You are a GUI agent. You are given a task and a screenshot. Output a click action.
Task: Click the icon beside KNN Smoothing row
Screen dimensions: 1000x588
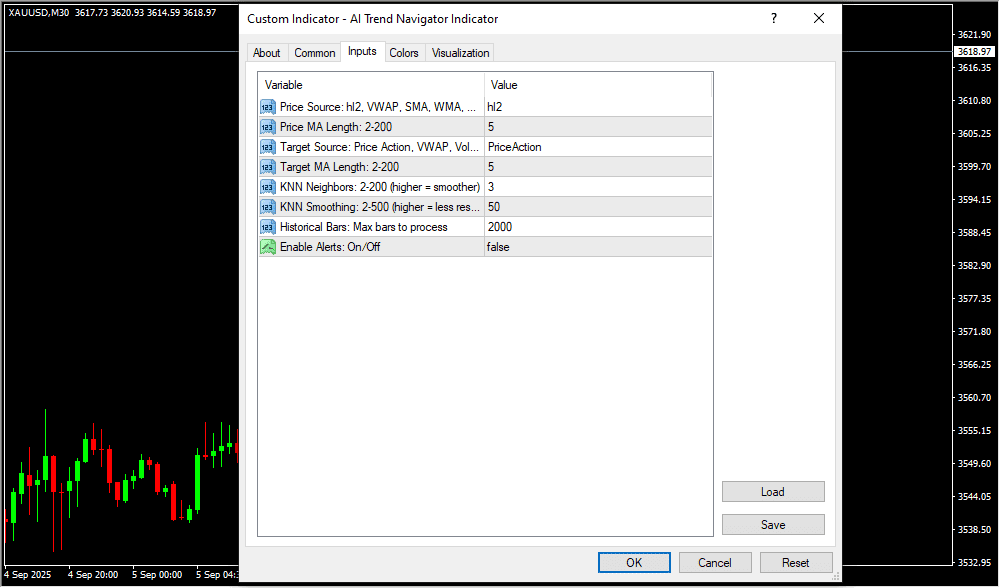click(x=268, y=207)
